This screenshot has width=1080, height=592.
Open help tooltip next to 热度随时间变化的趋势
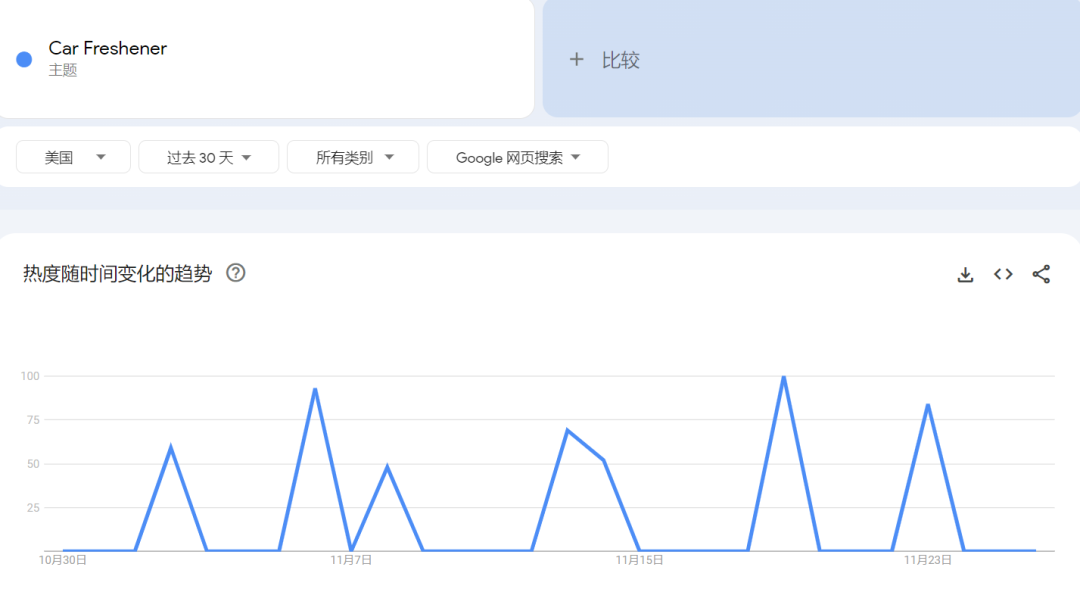click(236, 274)
